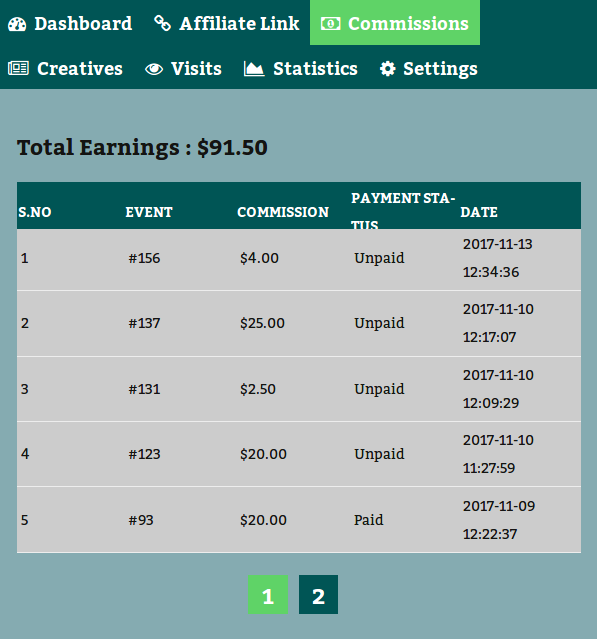Click the date 2017-11-10 12:17:07
This screenshot has height=639, width=597.
498,324
